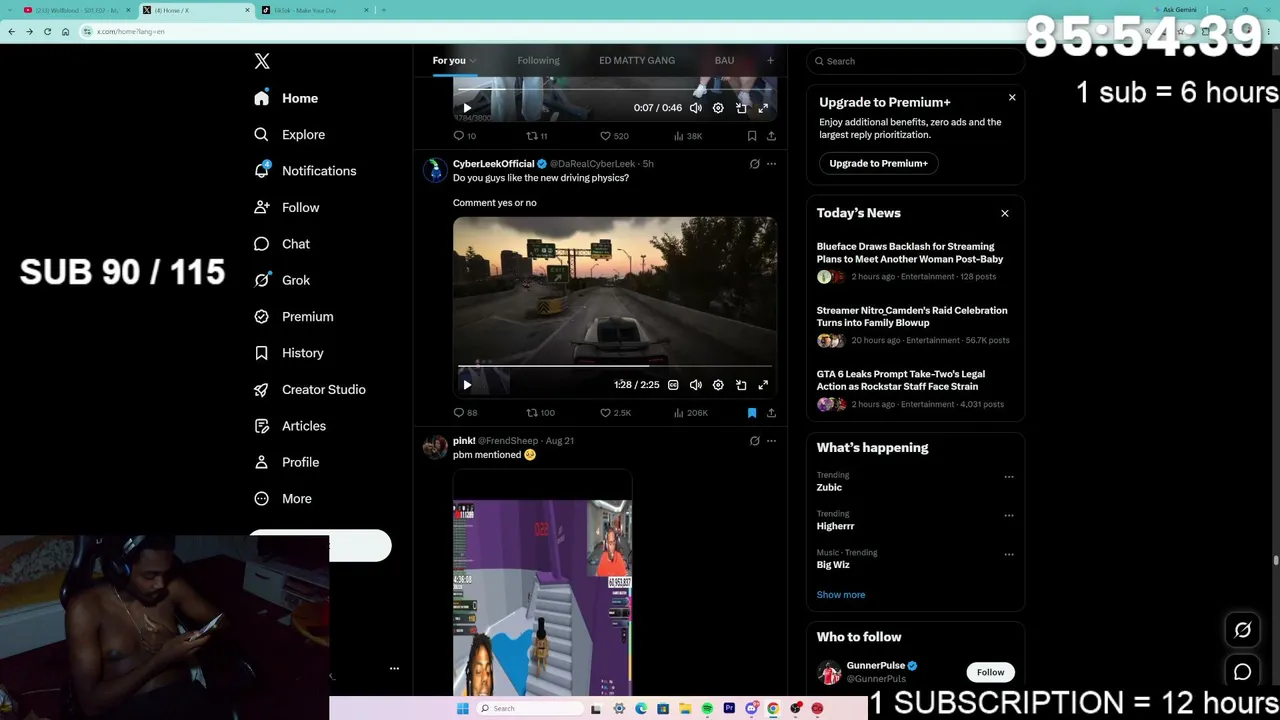Open Explore in the sidebar
The width and height of the screenshot is (1280, 720).
(289, 135)
